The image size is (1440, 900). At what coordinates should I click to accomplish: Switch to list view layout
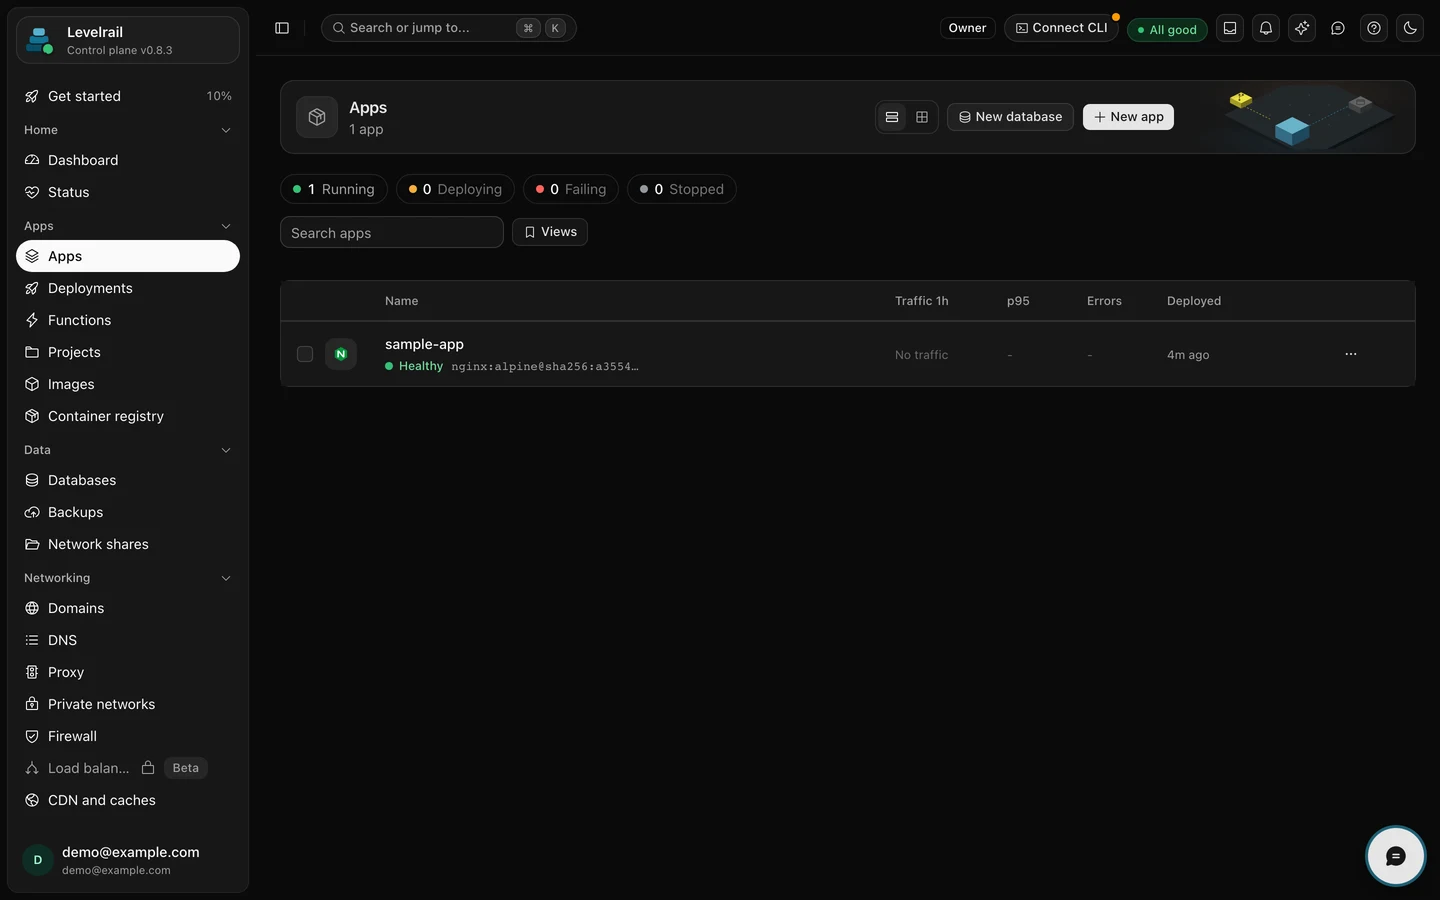tap(892, 117)
